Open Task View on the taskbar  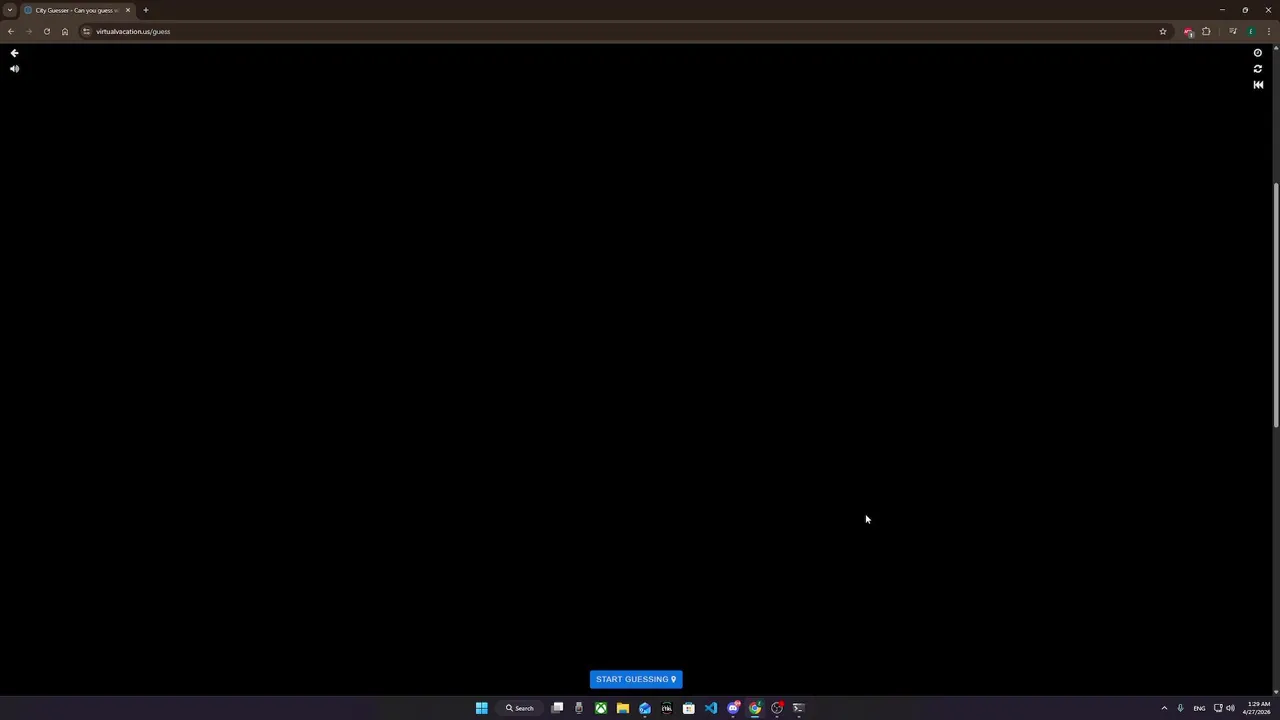(x=557, y=708)
